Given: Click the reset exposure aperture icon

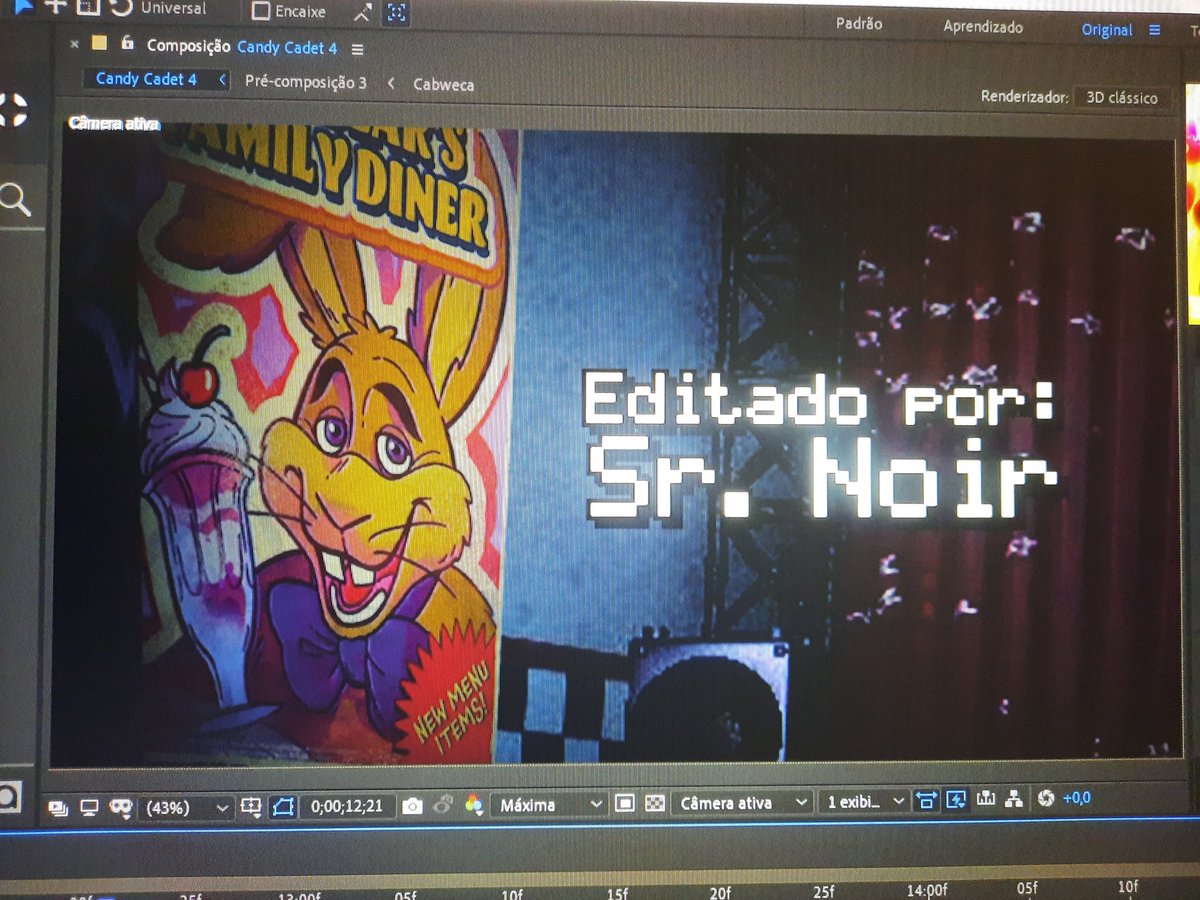Looking at the screenshot, I should pyautogui.click(x=1046, y=799).
